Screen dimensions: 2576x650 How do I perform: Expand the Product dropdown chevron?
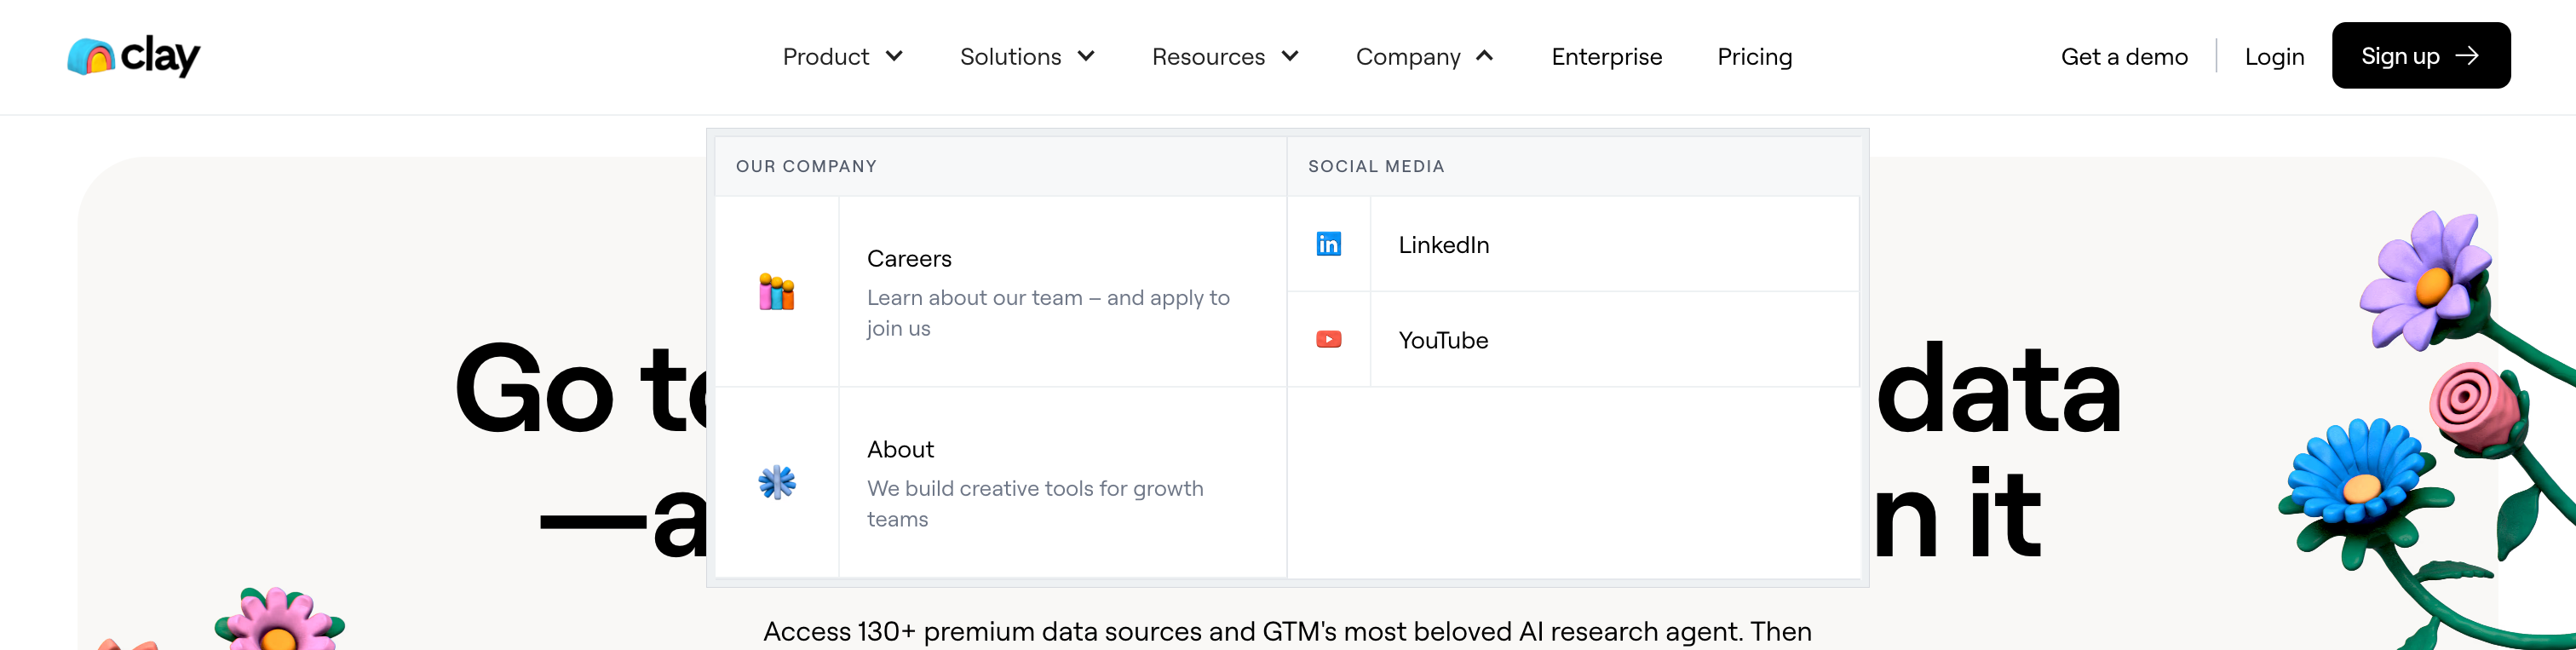pos(895,56)
